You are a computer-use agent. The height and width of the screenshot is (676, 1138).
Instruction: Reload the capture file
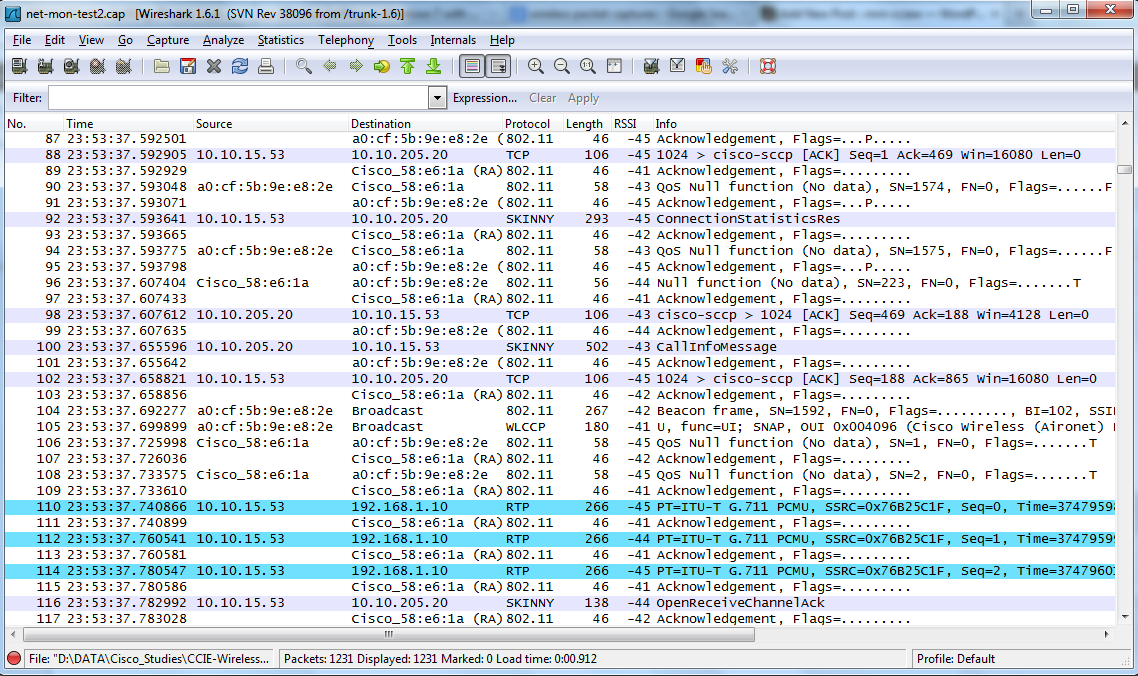(240, 67)
